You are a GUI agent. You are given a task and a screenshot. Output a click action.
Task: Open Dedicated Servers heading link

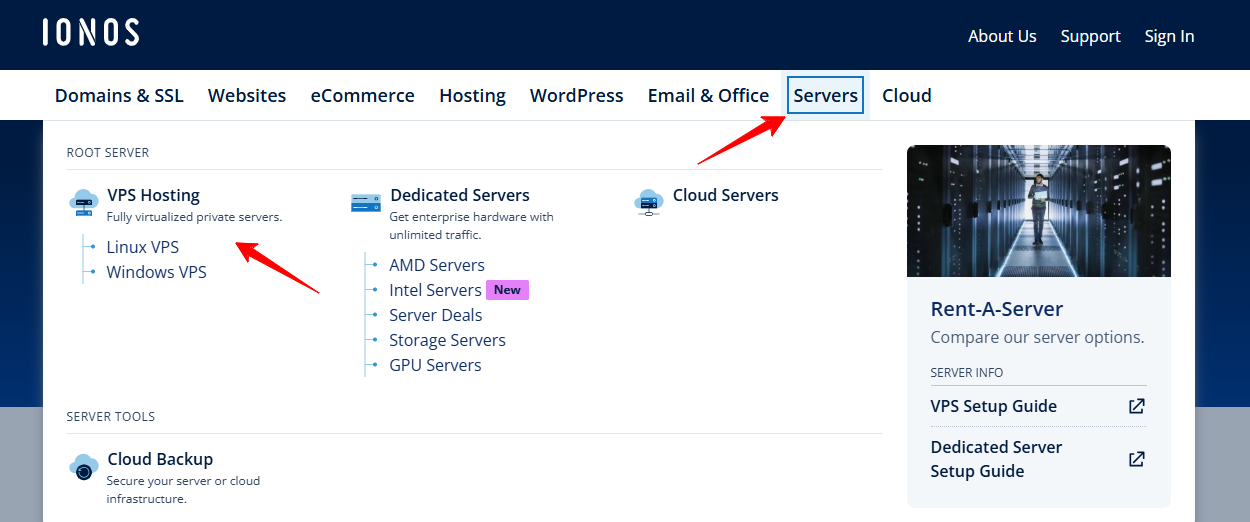tap(459, 195)
